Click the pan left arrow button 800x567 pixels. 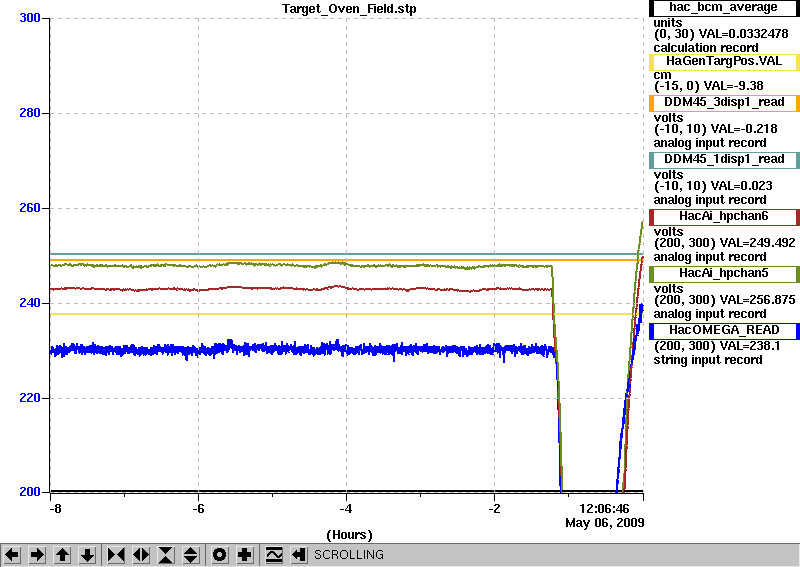(12, 555)
